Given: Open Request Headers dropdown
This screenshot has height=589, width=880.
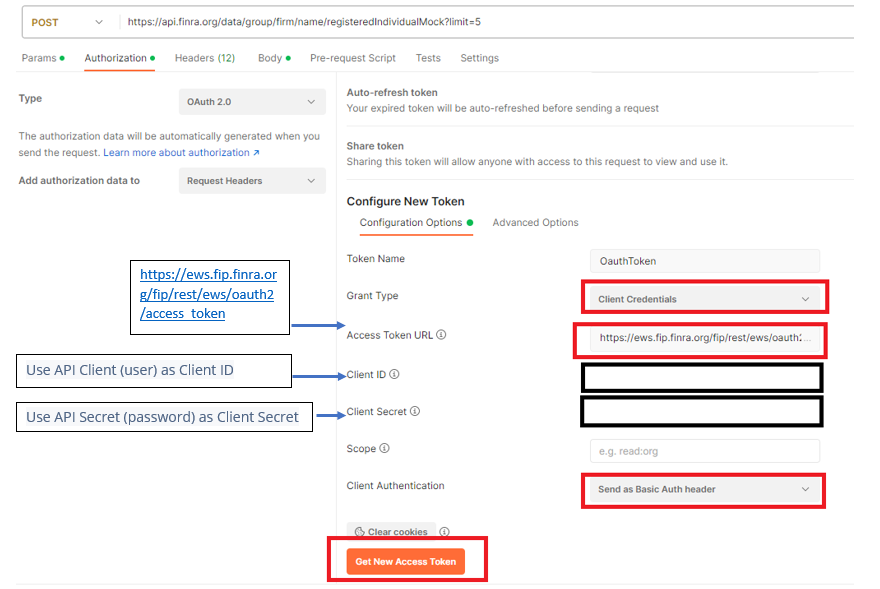Looking at the screenshot, I should [251, 181].
